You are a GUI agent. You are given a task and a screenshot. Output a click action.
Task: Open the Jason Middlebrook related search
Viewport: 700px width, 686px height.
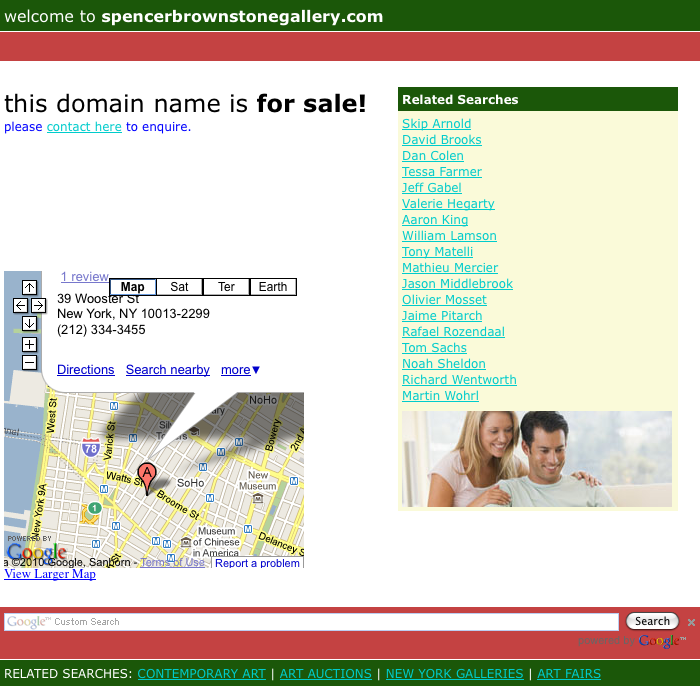(457, 284)
